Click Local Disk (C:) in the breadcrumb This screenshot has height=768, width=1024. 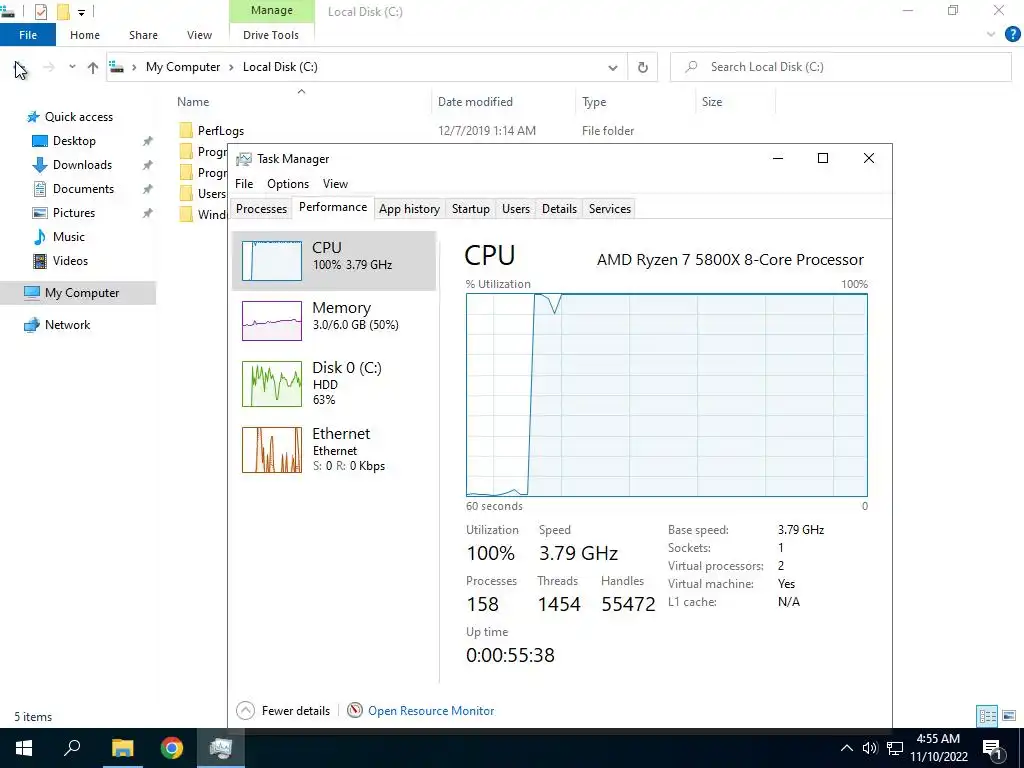[280, 67]
